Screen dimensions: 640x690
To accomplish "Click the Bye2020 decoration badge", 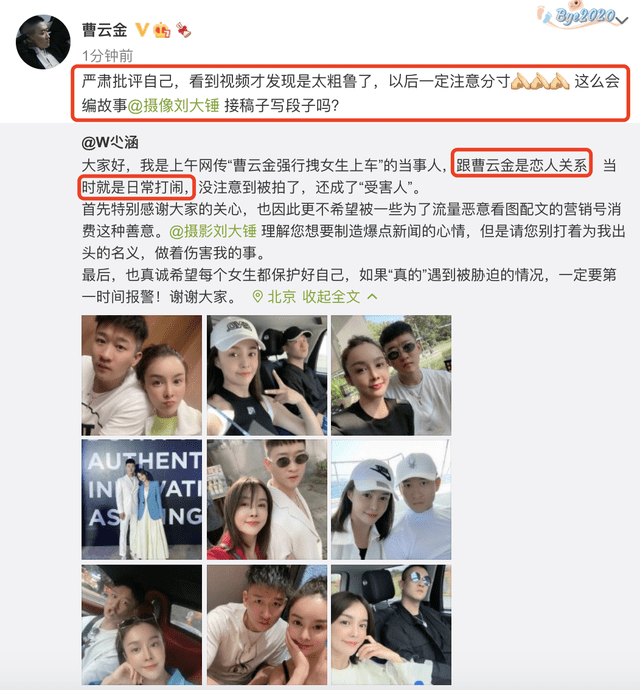I will (x=576, y=16).
